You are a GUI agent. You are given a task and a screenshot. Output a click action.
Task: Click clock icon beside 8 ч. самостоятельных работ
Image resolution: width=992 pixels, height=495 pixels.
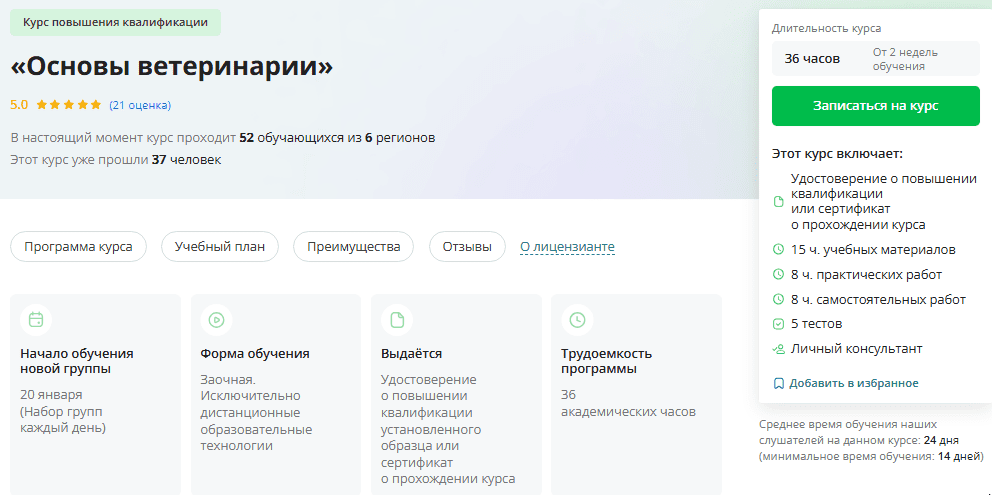click(779, 300)
